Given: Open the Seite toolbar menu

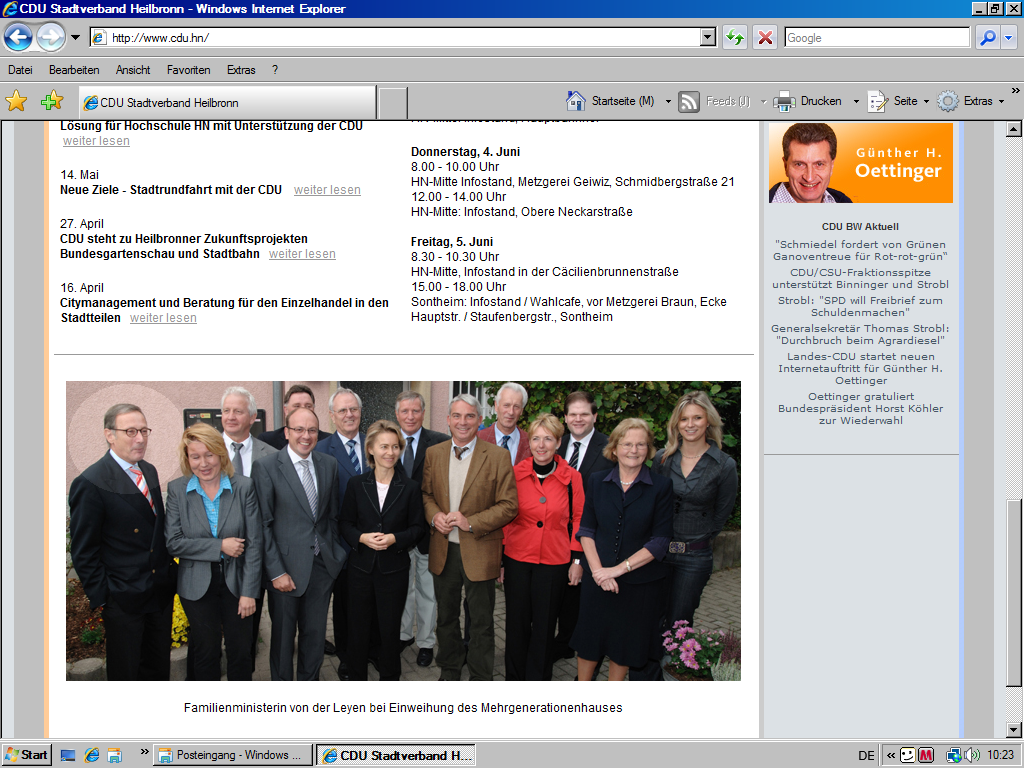Looking at the screenshot, I should coord(898,101).
